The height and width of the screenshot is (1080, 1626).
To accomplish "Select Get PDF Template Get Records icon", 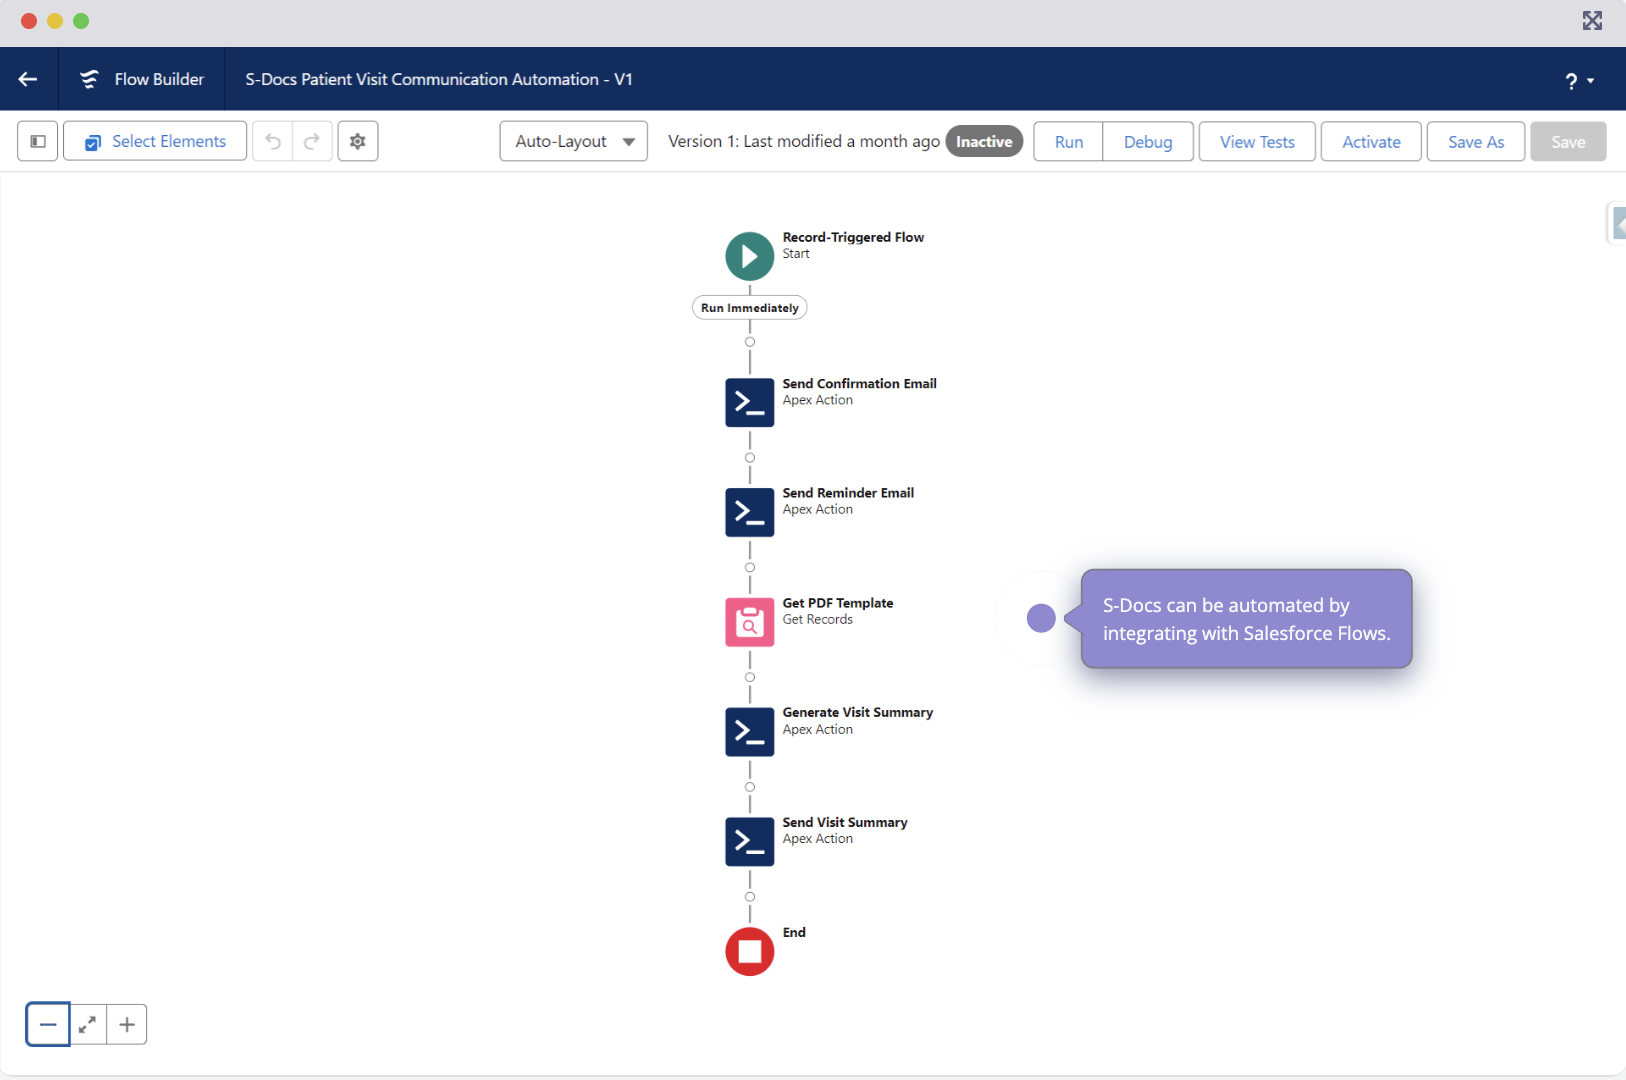I will coord(750,622).
